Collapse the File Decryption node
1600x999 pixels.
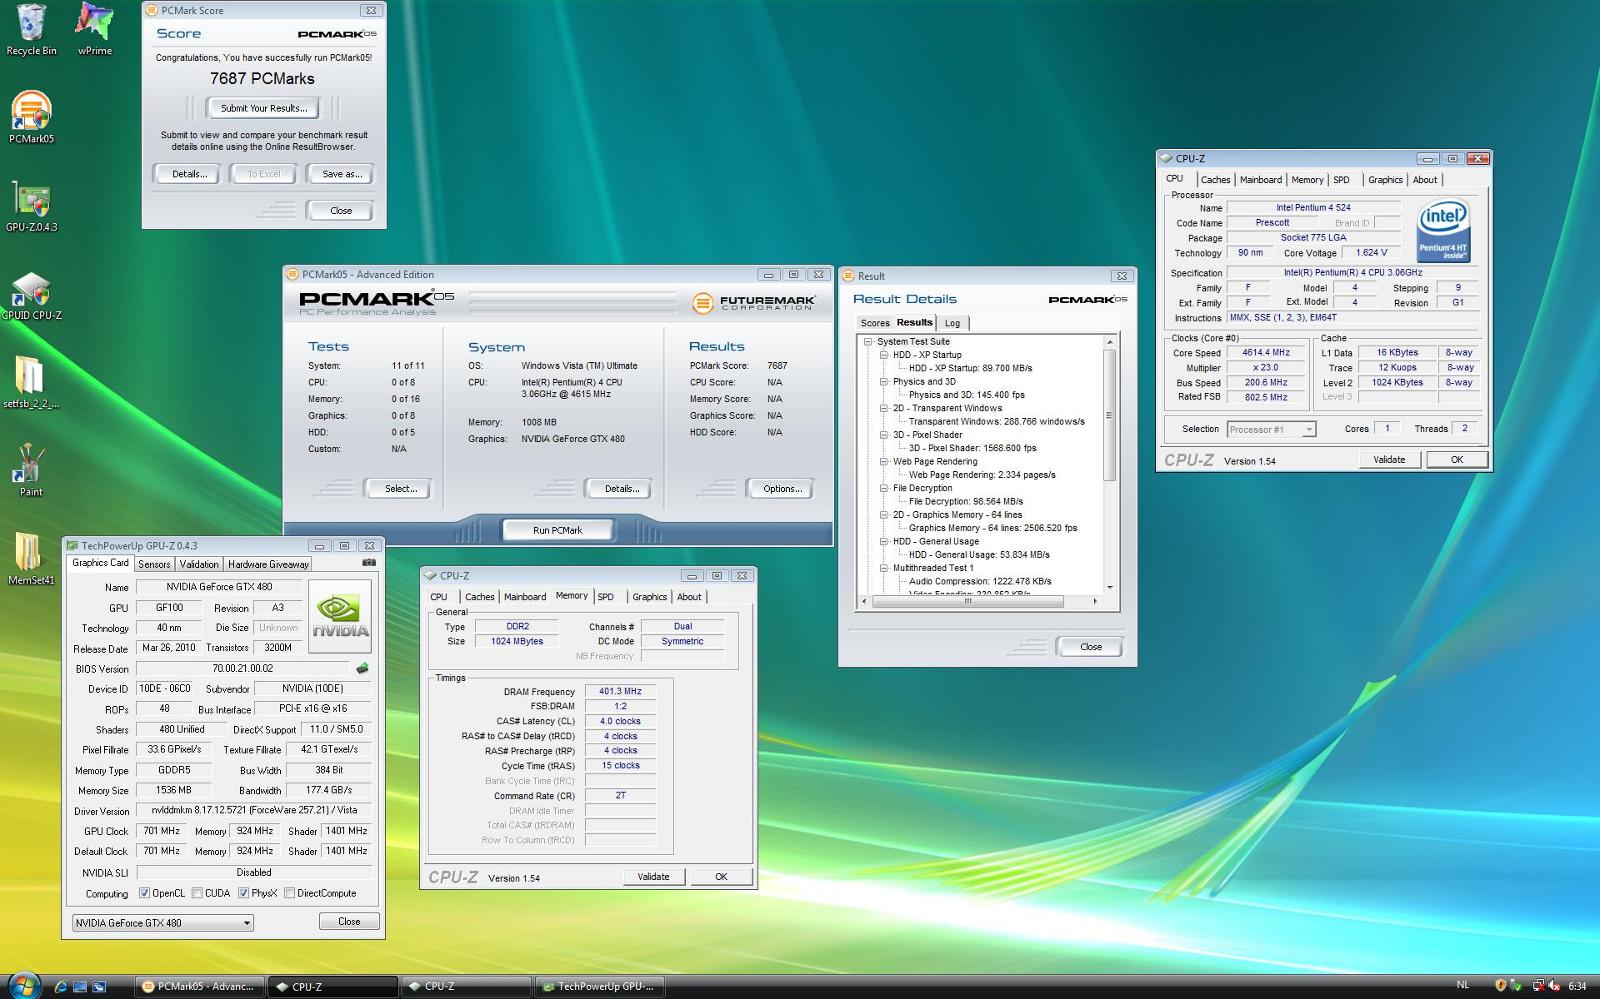884,488
